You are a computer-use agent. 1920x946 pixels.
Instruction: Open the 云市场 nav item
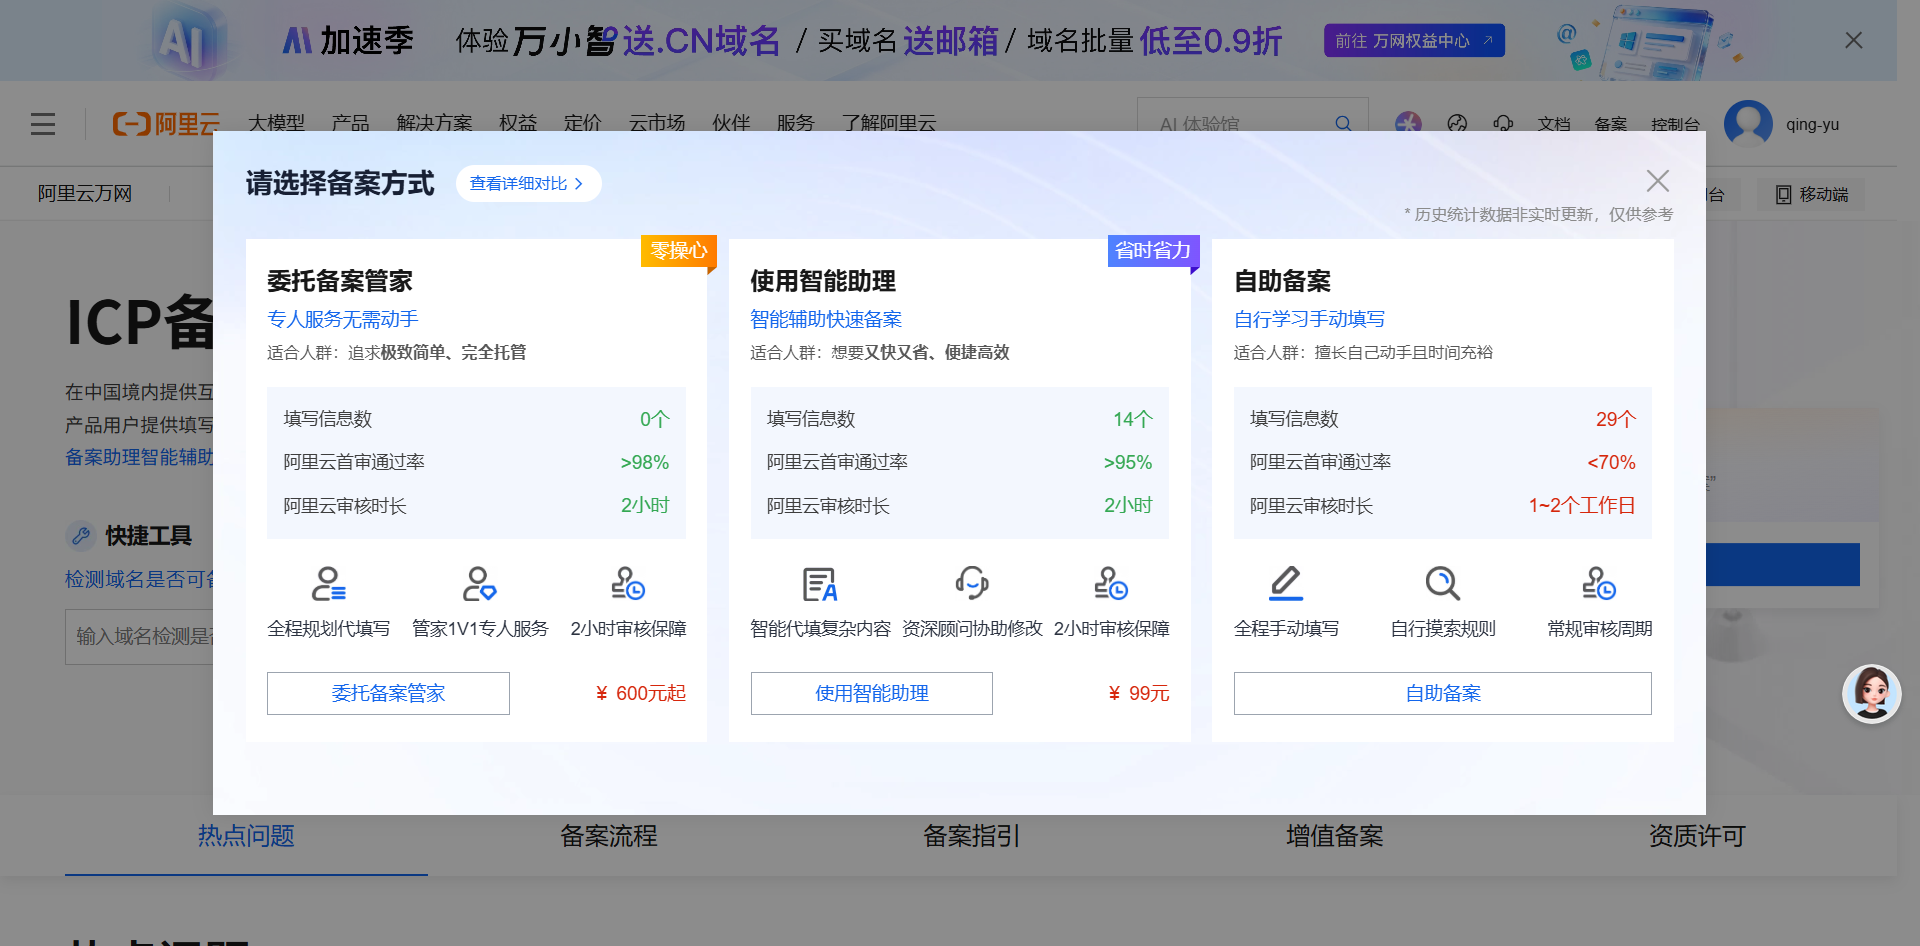pyautogui.click(x=657, y=123)
